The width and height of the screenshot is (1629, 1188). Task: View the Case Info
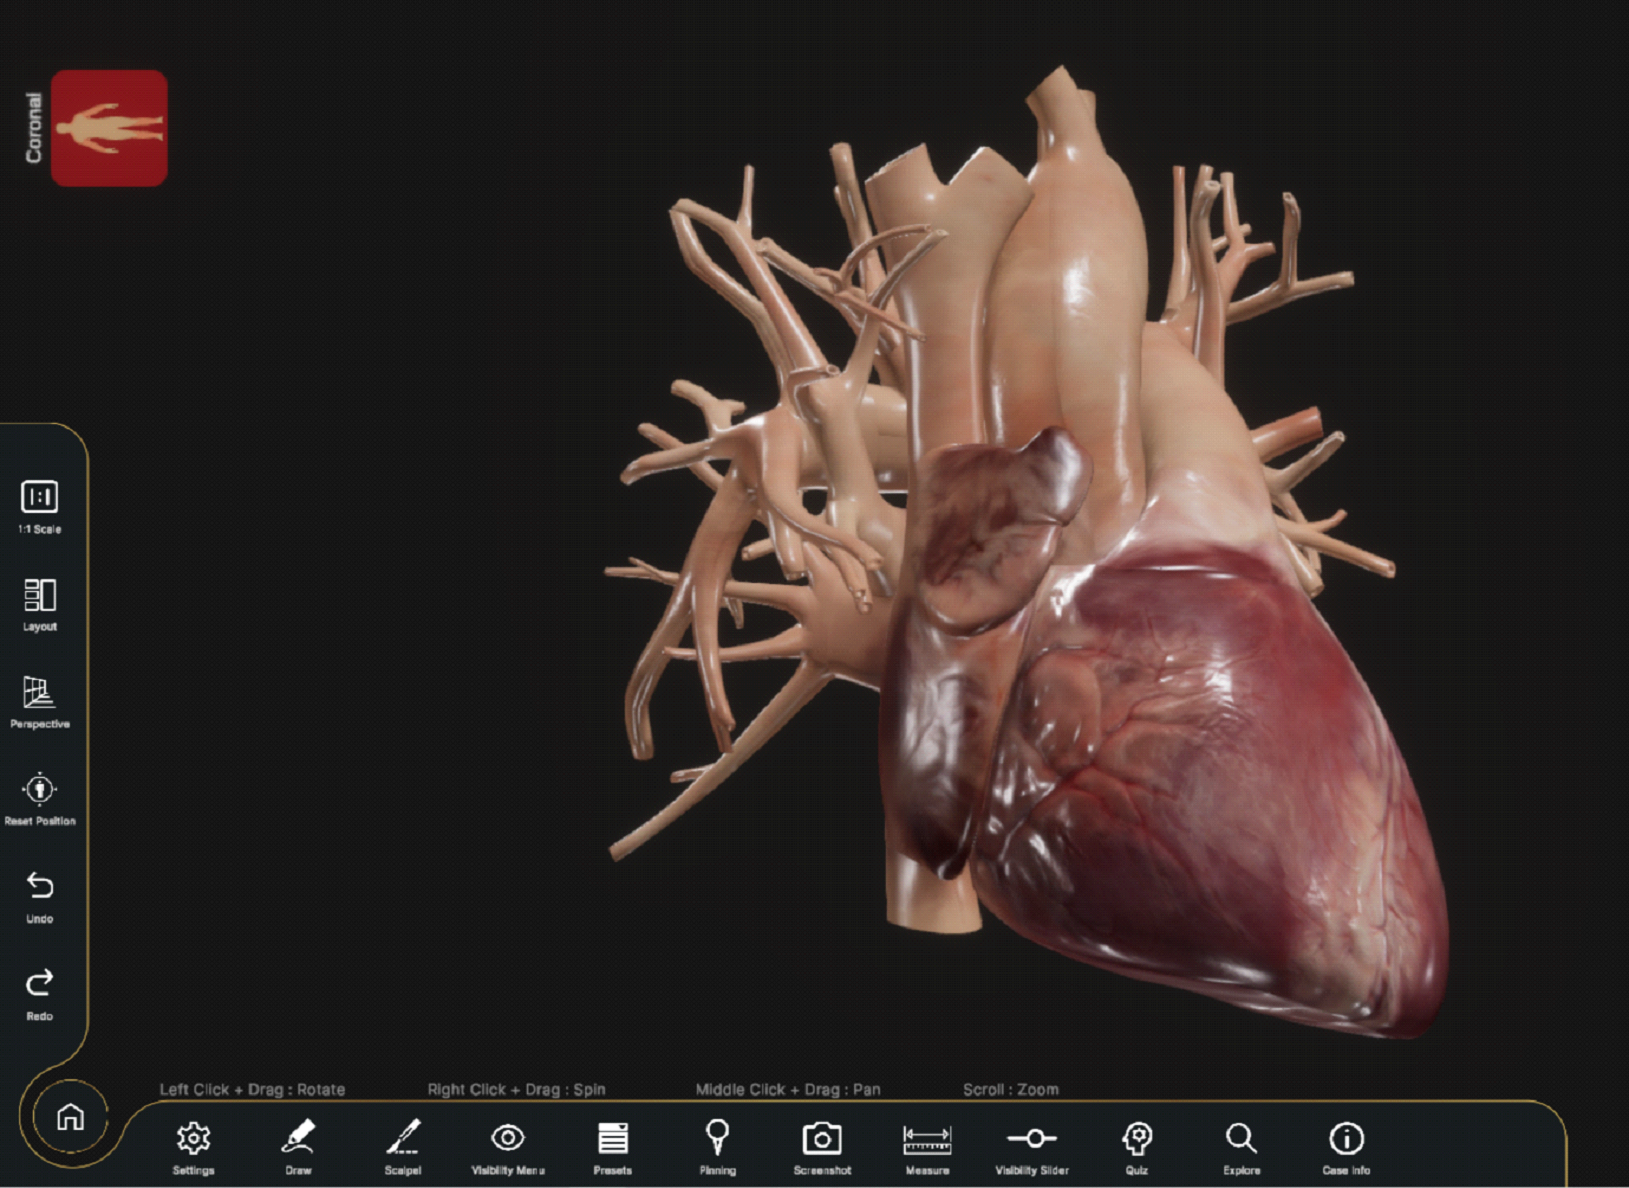tap(1347, 1141)
